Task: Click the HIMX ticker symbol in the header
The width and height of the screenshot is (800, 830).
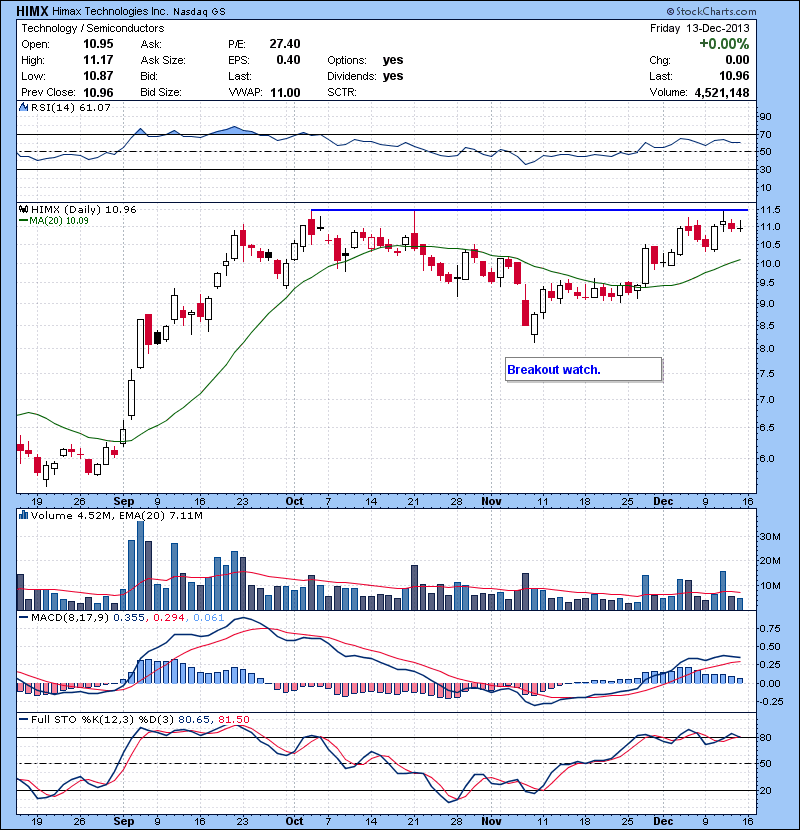Action: pyautogui.click(x=32, y=11)
